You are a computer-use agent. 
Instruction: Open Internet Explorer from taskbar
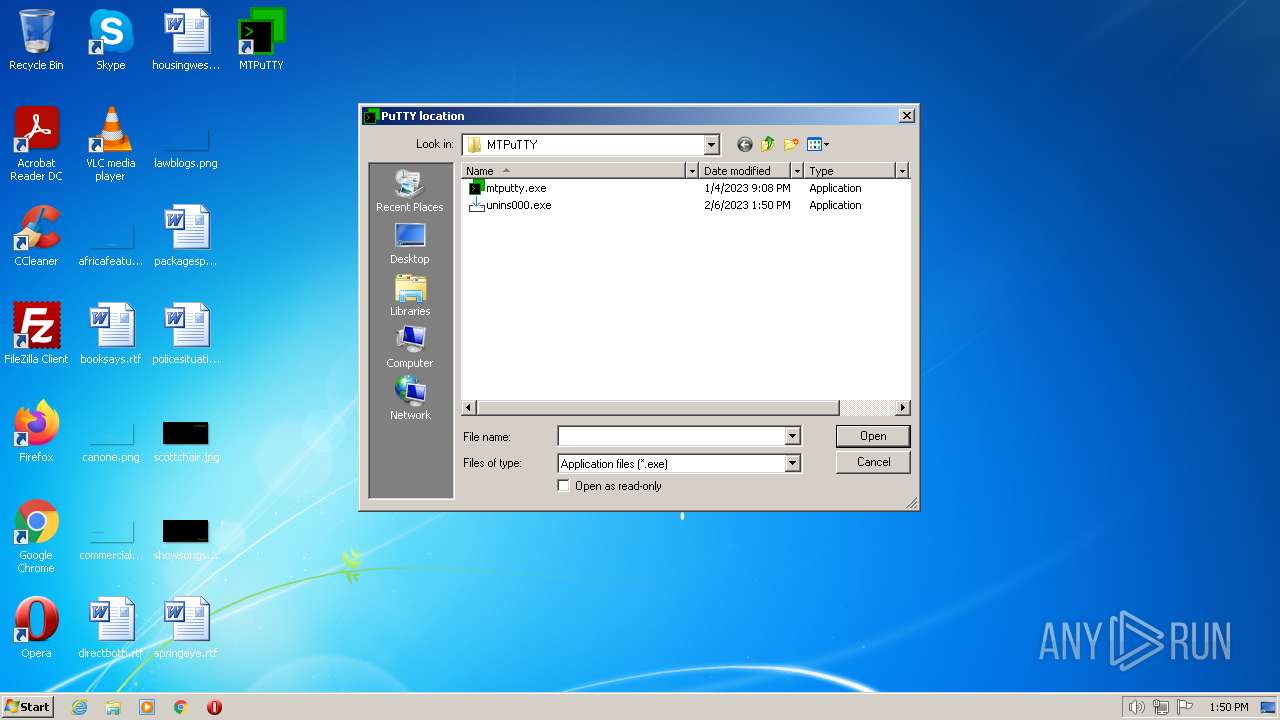pos(79,707)
